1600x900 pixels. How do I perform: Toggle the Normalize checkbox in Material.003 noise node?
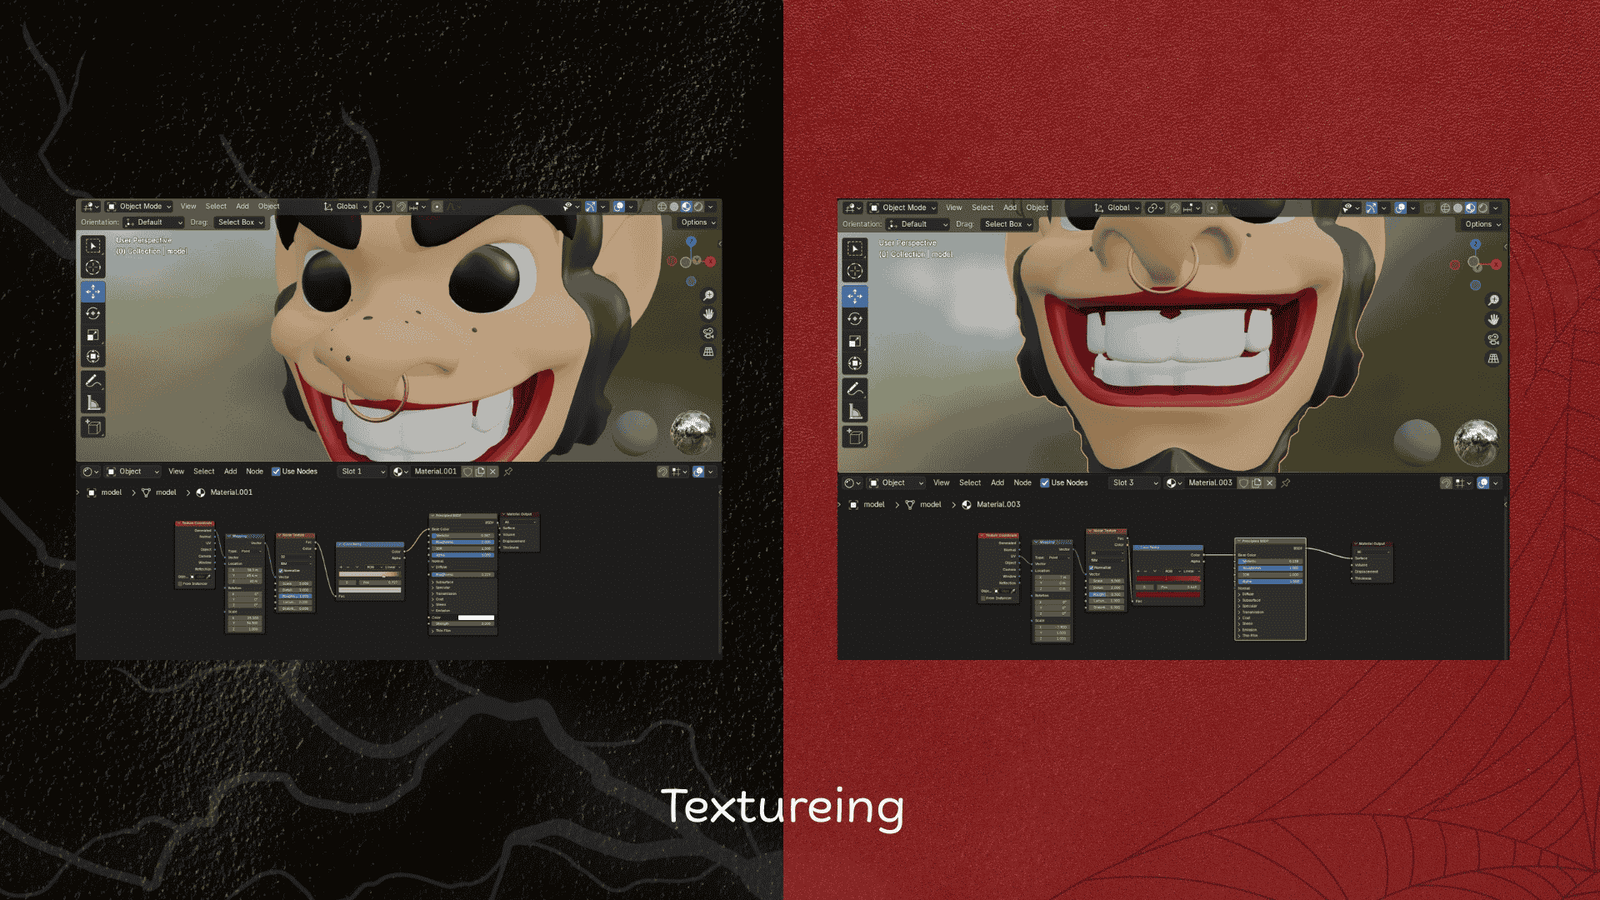tap(1092, 568)
